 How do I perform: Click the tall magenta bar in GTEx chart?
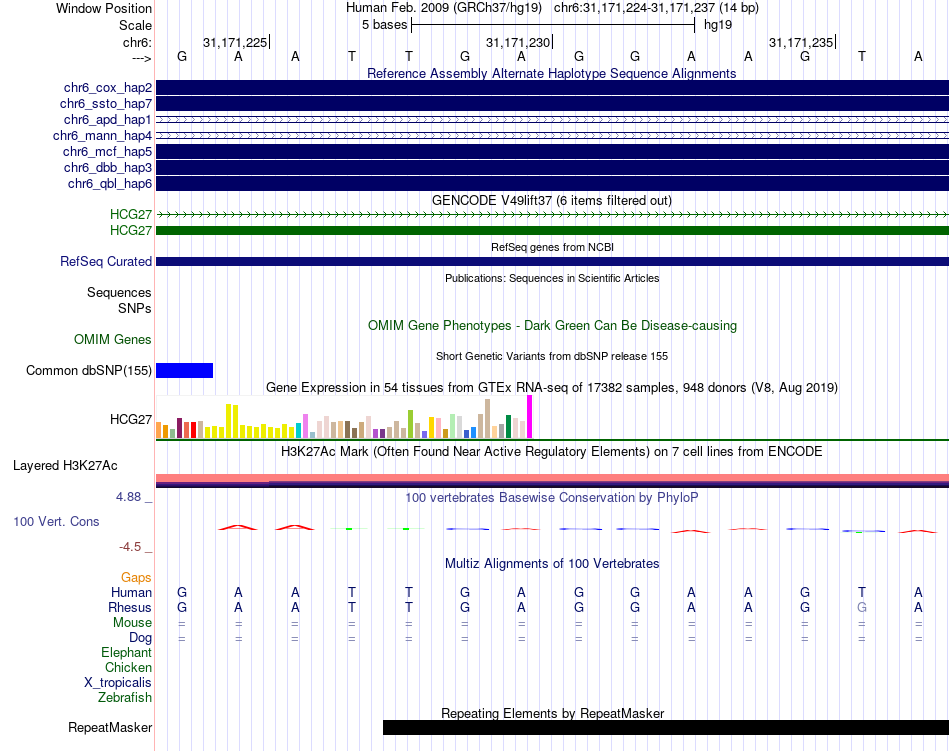coord(530,417)
